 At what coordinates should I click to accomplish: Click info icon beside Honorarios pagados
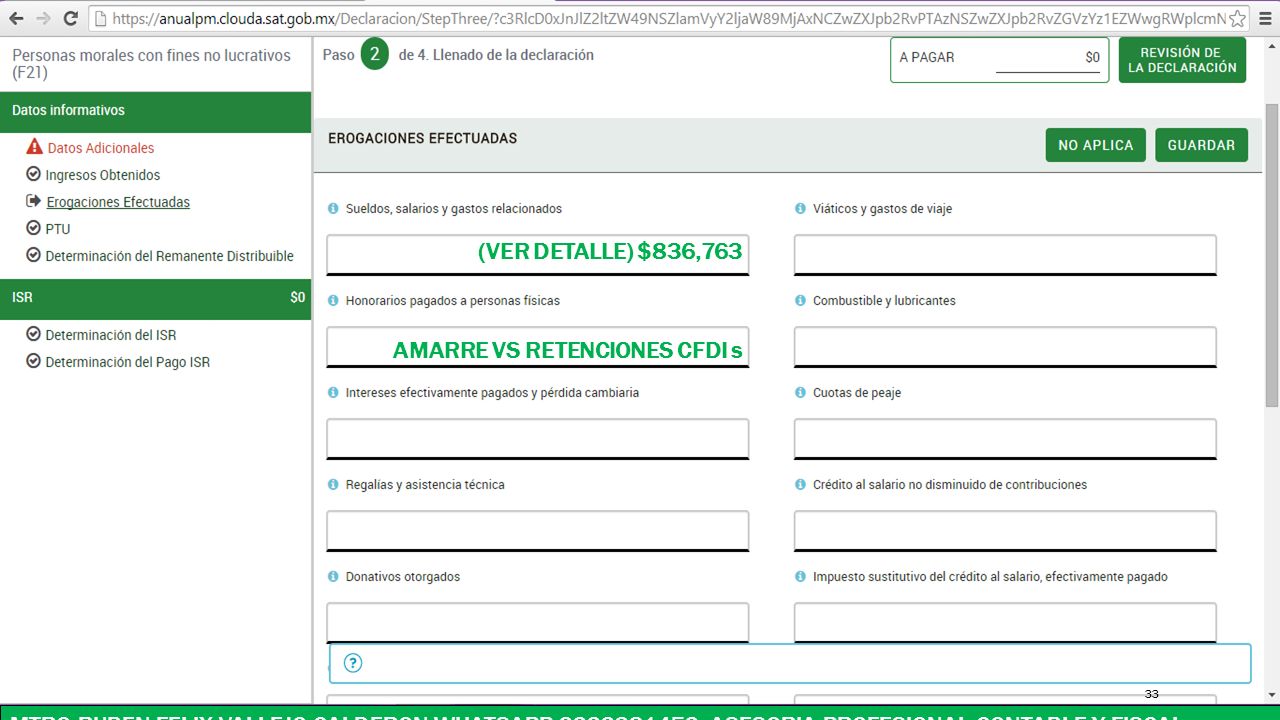[x=333, y=301]
